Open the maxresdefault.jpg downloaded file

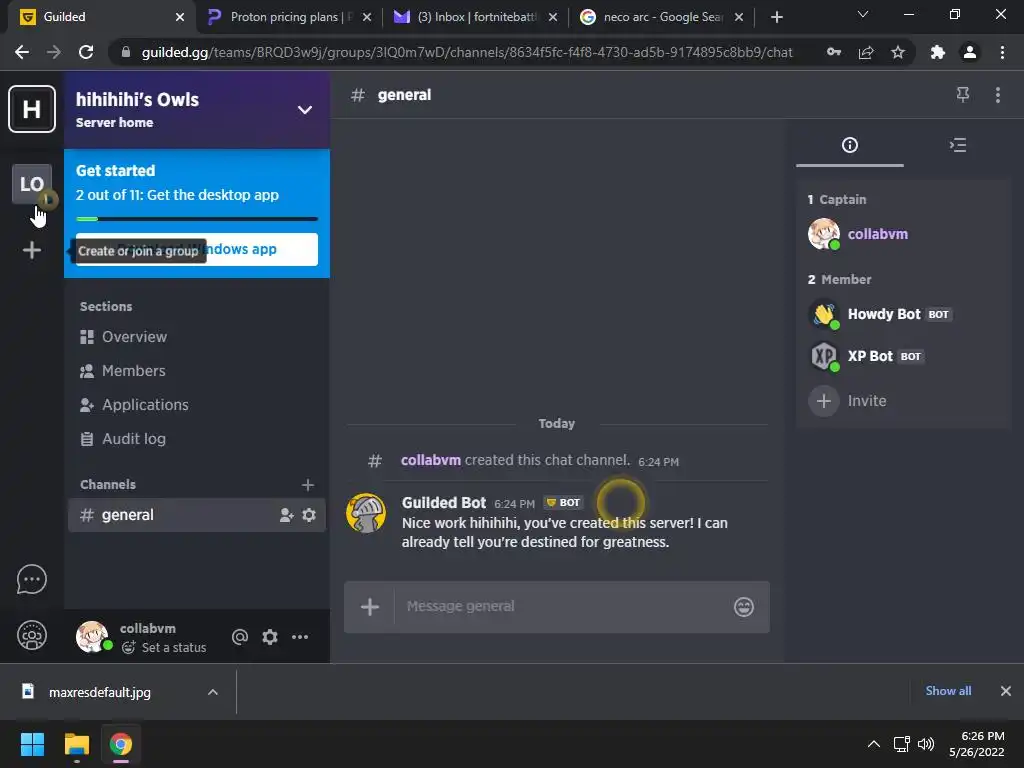[x=100, y=692]
